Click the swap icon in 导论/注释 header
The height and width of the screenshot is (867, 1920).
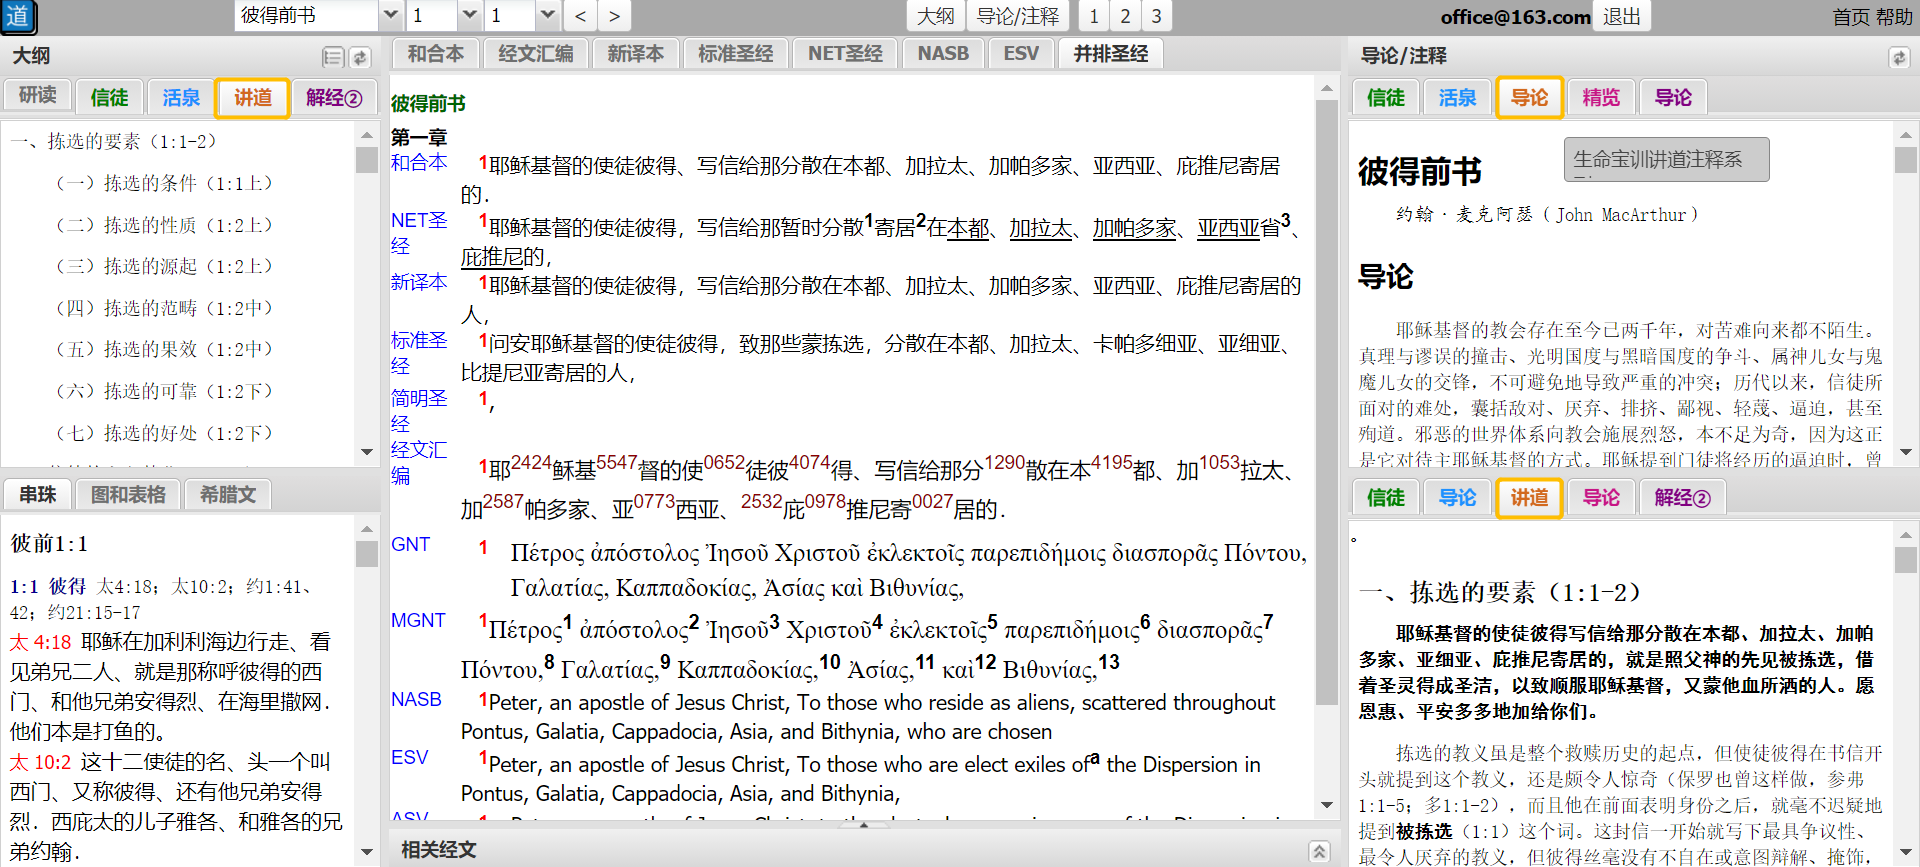pos(1899,58)
